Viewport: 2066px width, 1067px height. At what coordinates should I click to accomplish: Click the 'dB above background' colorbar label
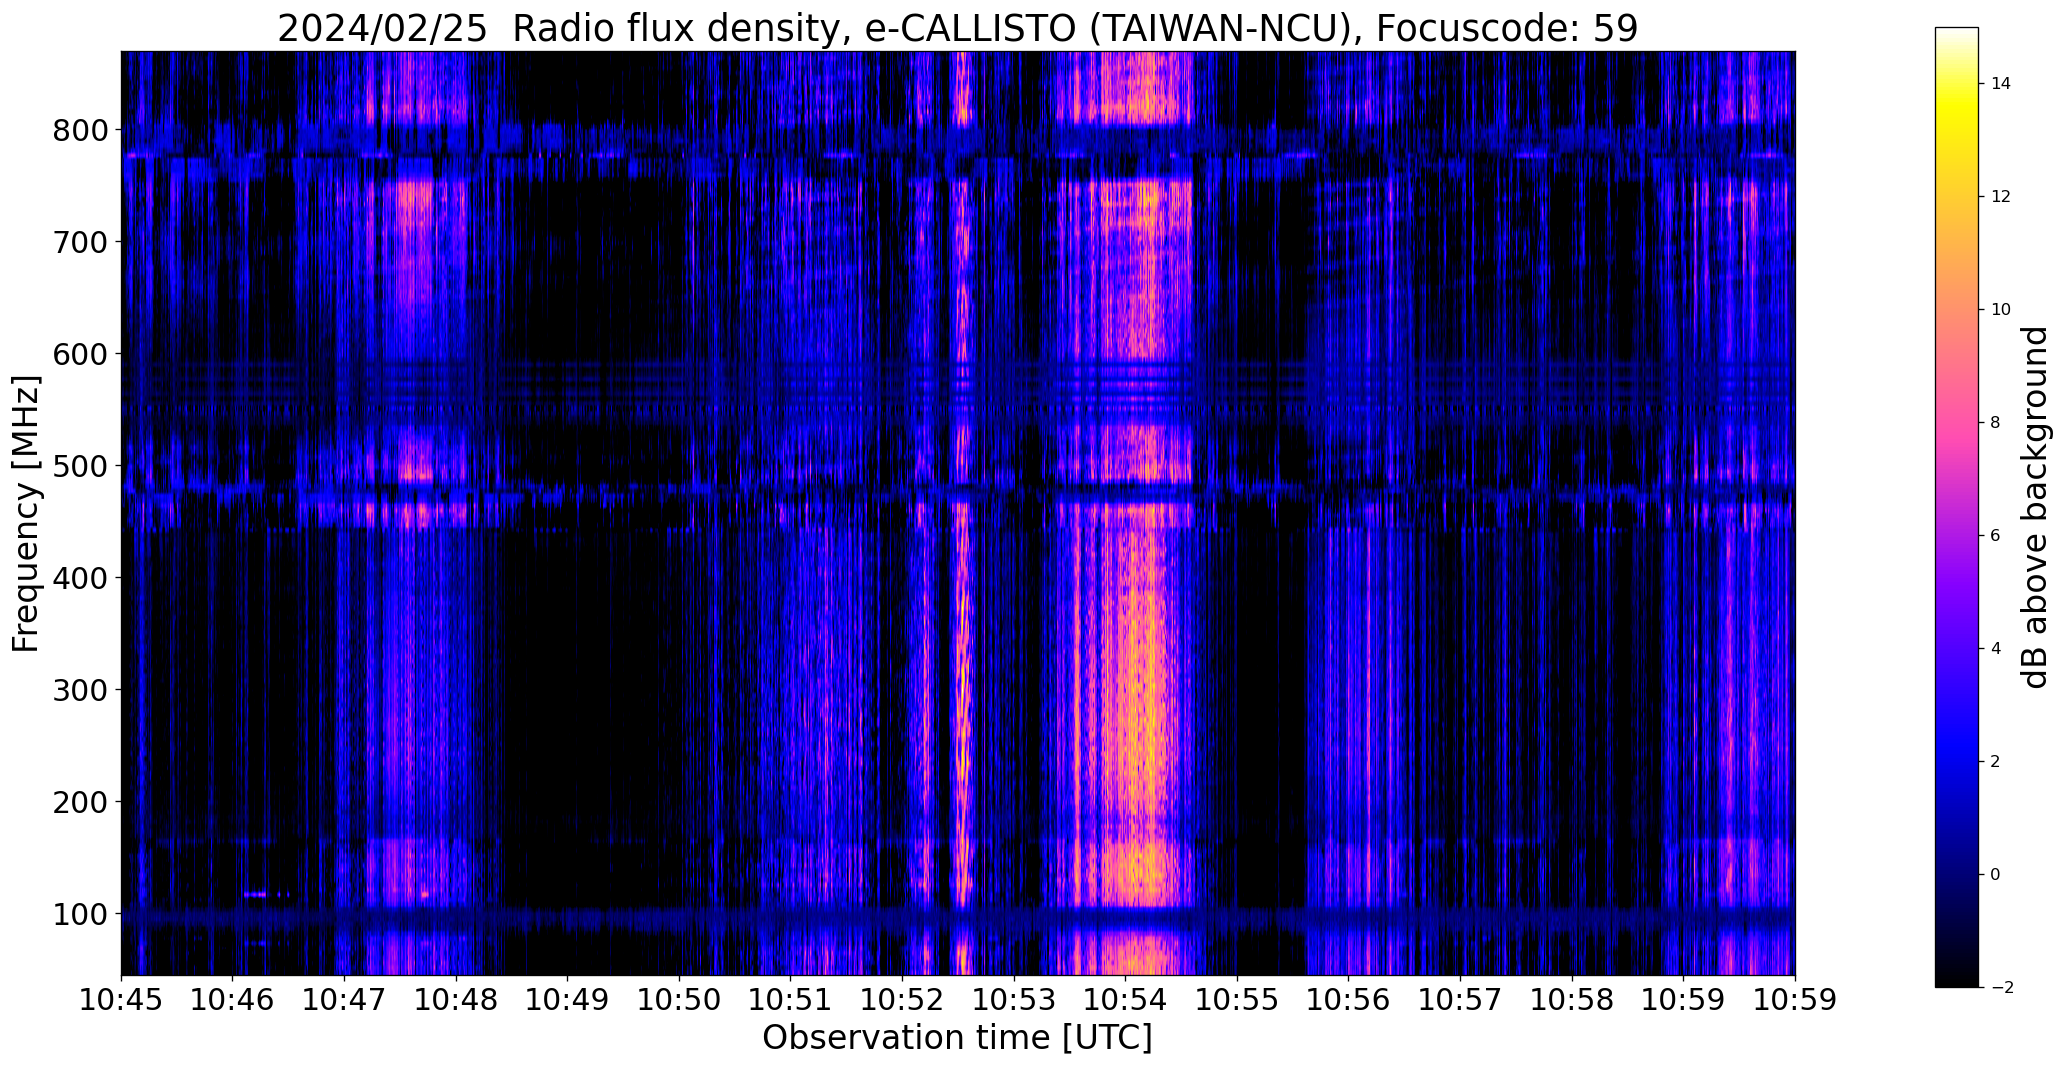point(2034,507)
